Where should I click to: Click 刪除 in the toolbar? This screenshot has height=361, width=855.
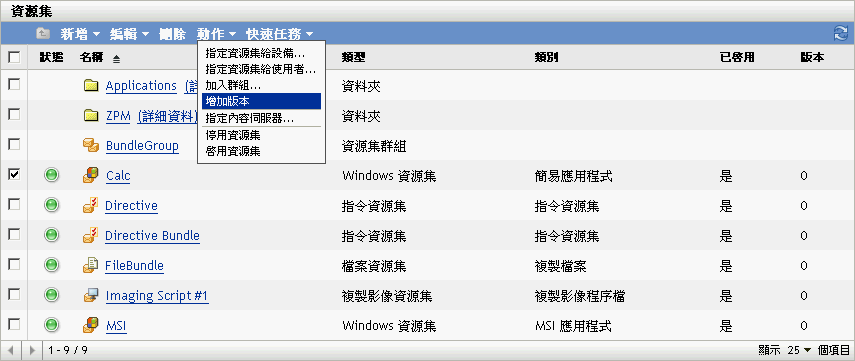click(x=172, y=34)
